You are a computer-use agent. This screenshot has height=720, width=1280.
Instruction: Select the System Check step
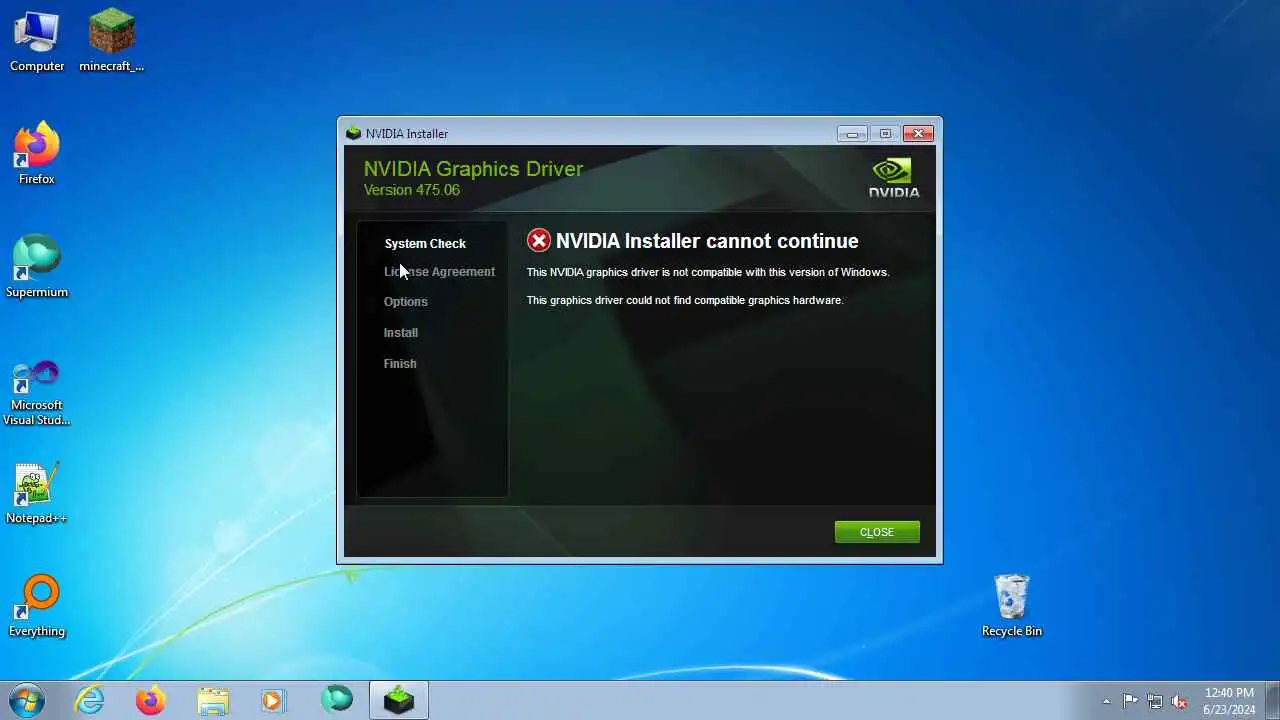tap(425, 243)
